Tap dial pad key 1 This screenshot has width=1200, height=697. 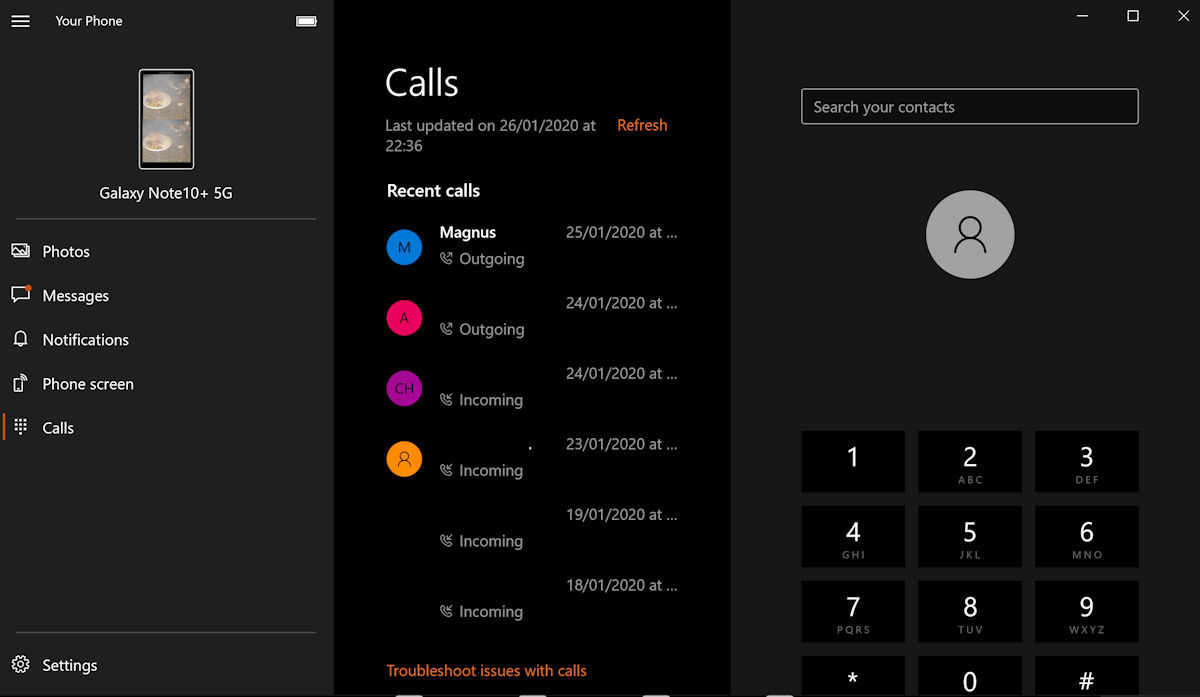[x=853, y=462]
